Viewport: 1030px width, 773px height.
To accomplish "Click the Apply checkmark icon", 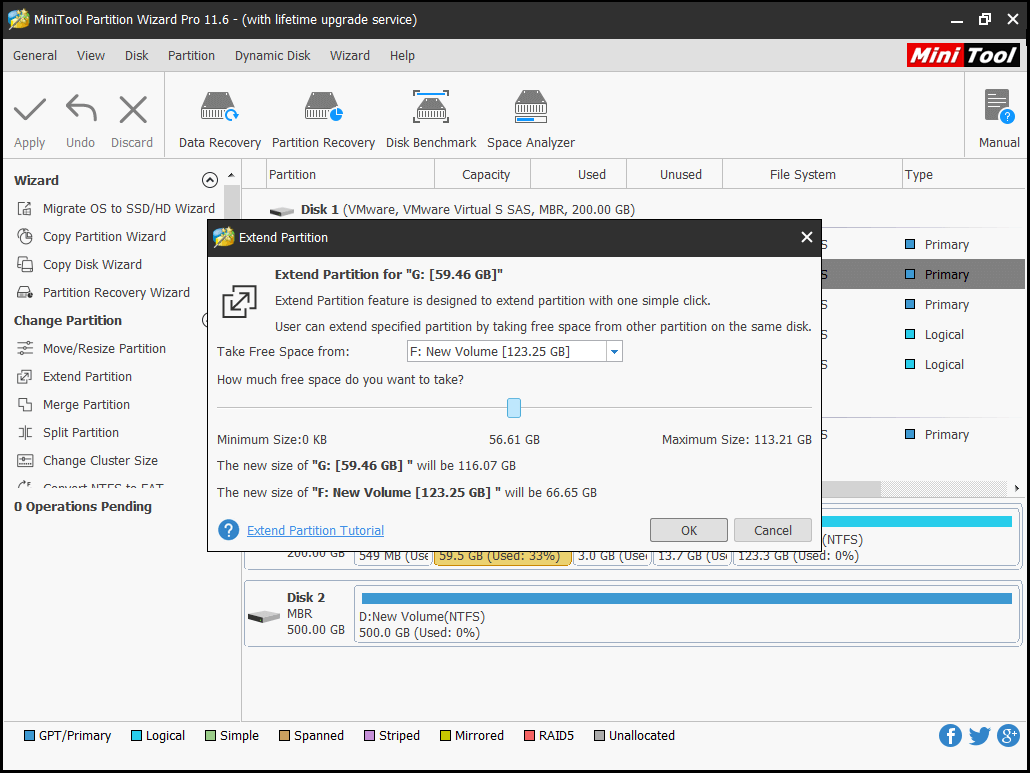I will click(x=30, y=110).
